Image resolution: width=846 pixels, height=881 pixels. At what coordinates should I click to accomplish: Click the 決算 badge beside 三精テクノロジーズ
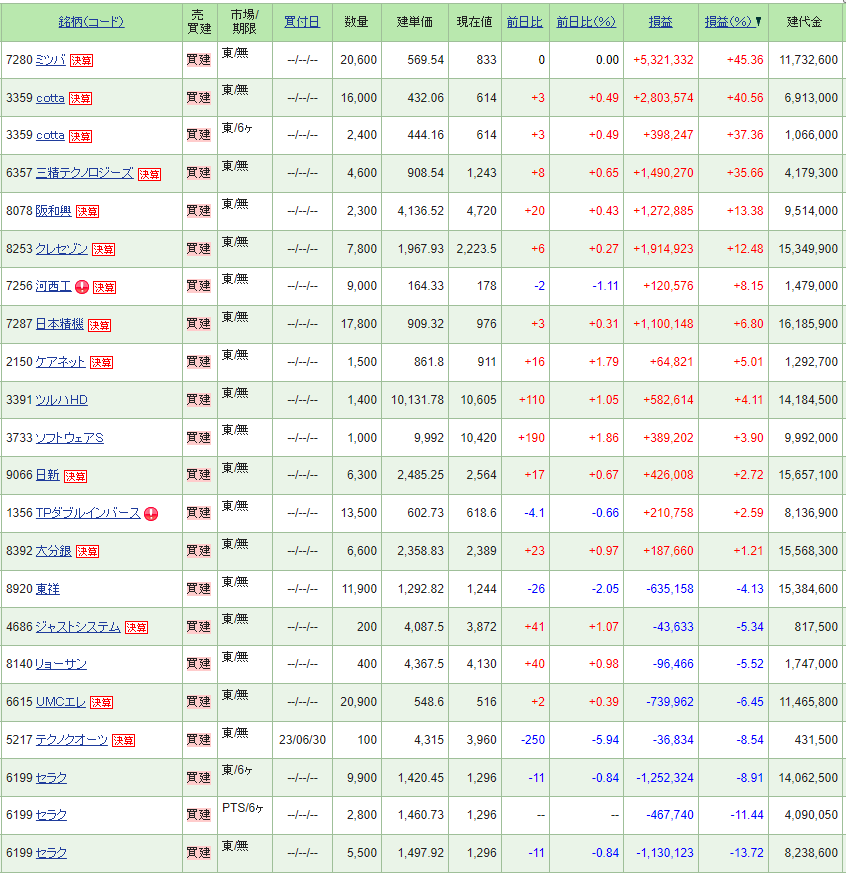click(x=149, y=175)
